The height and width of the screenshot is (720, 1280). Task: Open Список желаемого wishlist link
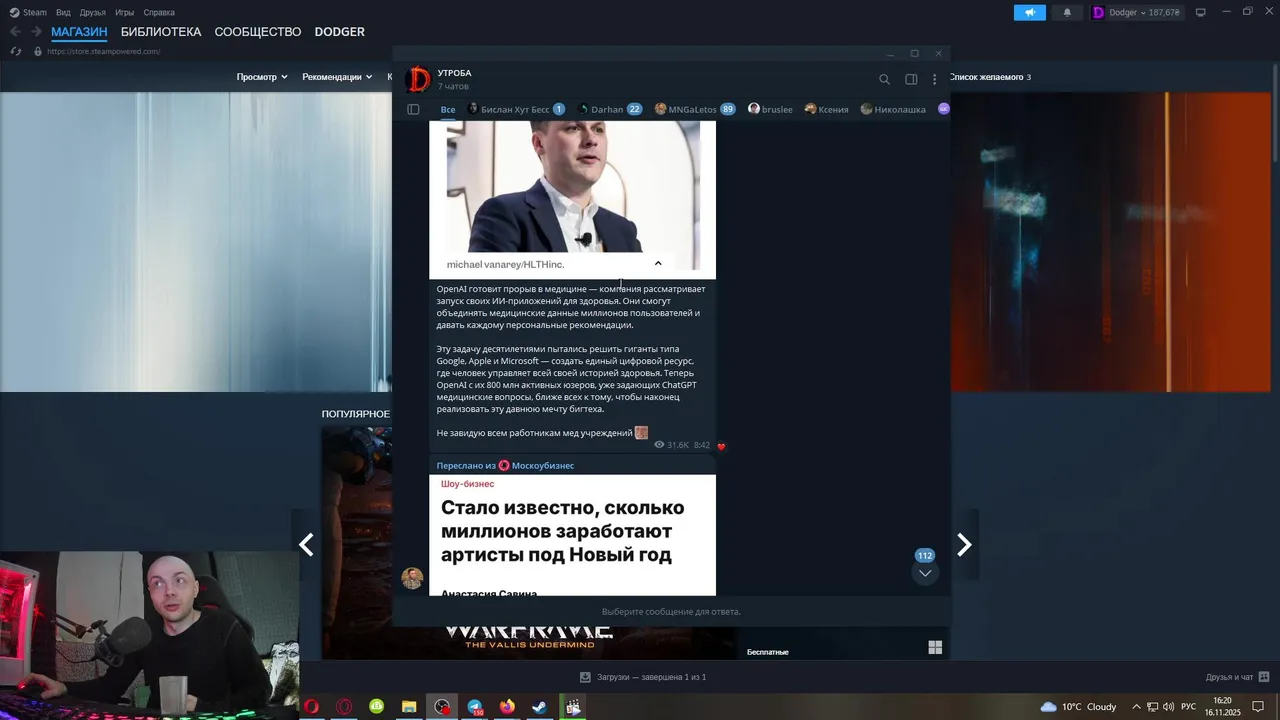(x=990, y=77)
